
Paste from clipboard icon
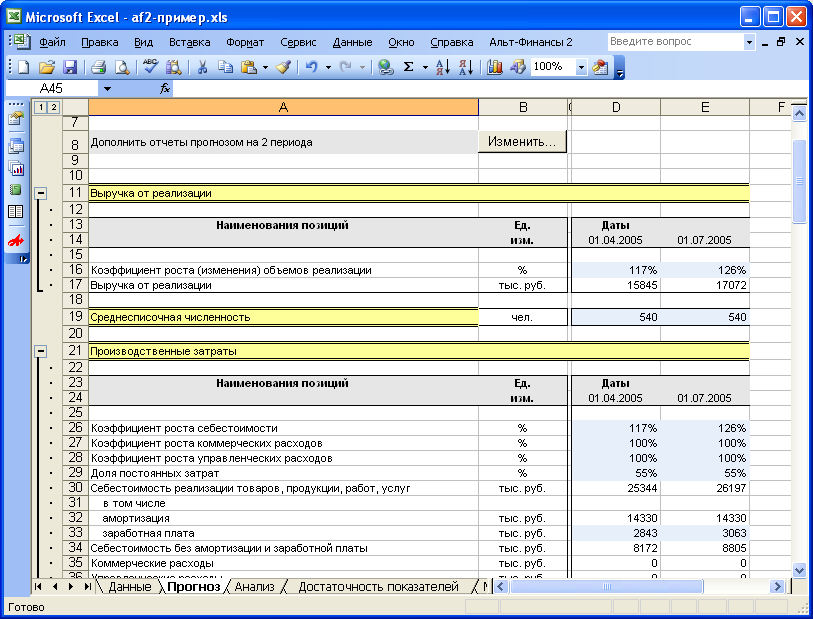point(249,67)
